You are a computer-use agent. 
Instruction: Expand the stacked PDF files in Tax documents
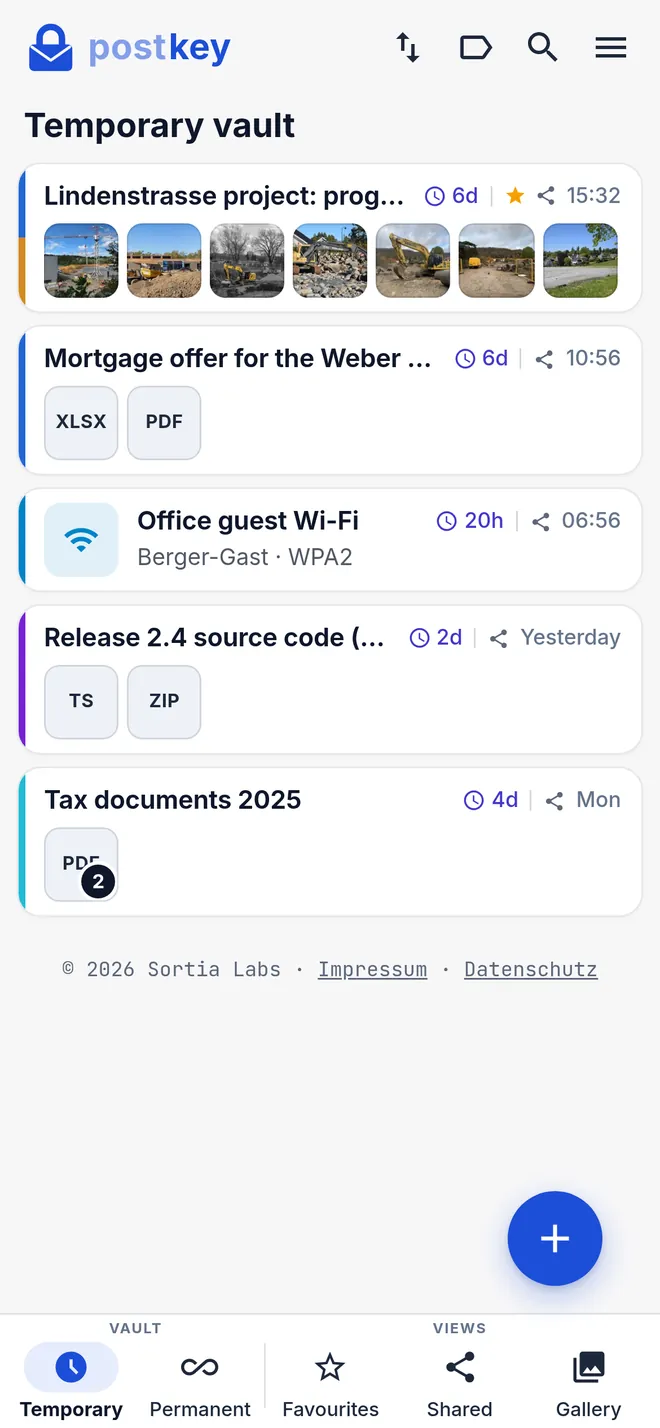tap(81, 865)
